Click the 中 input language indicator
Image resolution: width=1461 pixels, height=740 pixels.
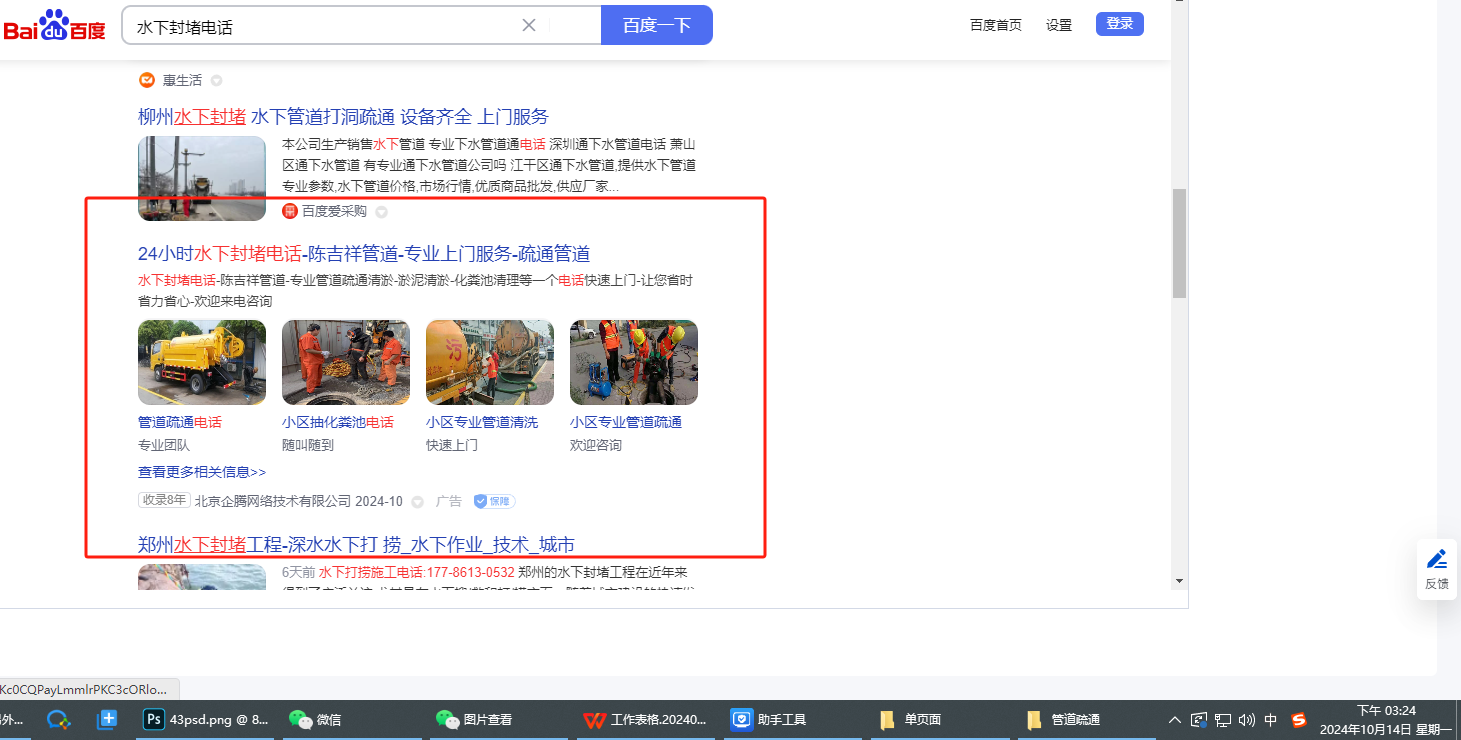1271,719
